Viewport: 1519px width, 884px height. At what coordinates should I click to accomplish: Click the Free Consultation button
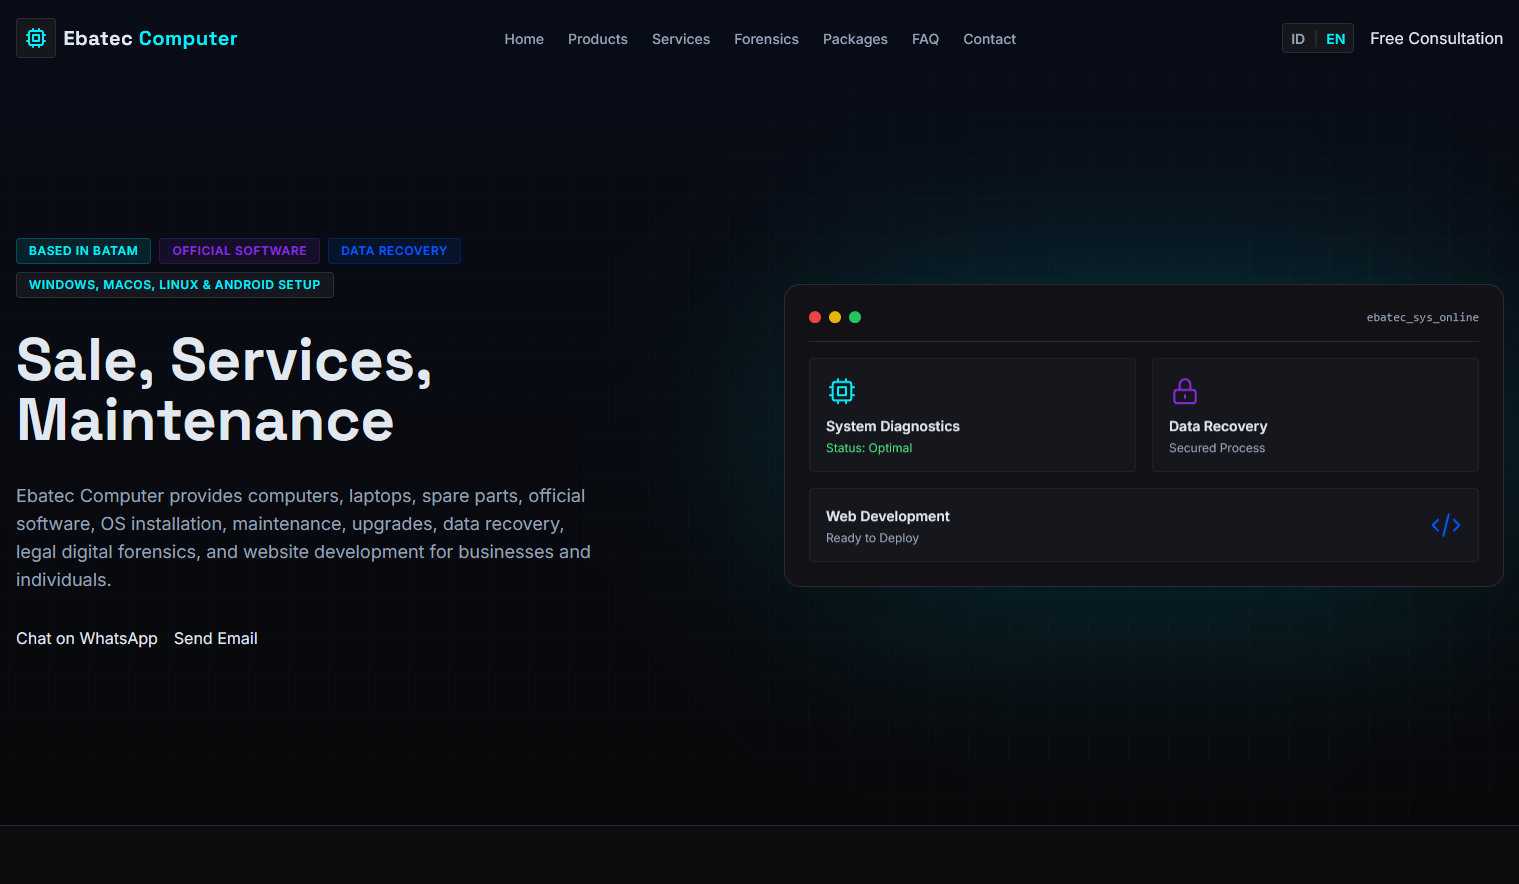pos(1436,38)
